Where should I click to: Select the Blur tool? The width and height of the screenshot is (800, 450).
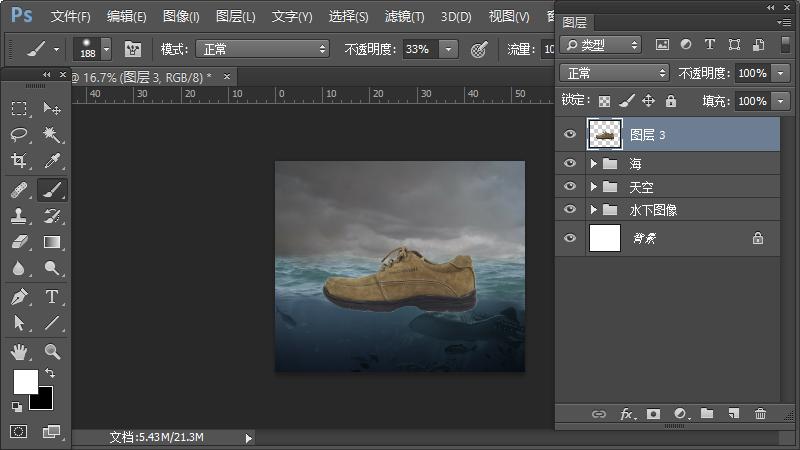click(x=19, y=268)
